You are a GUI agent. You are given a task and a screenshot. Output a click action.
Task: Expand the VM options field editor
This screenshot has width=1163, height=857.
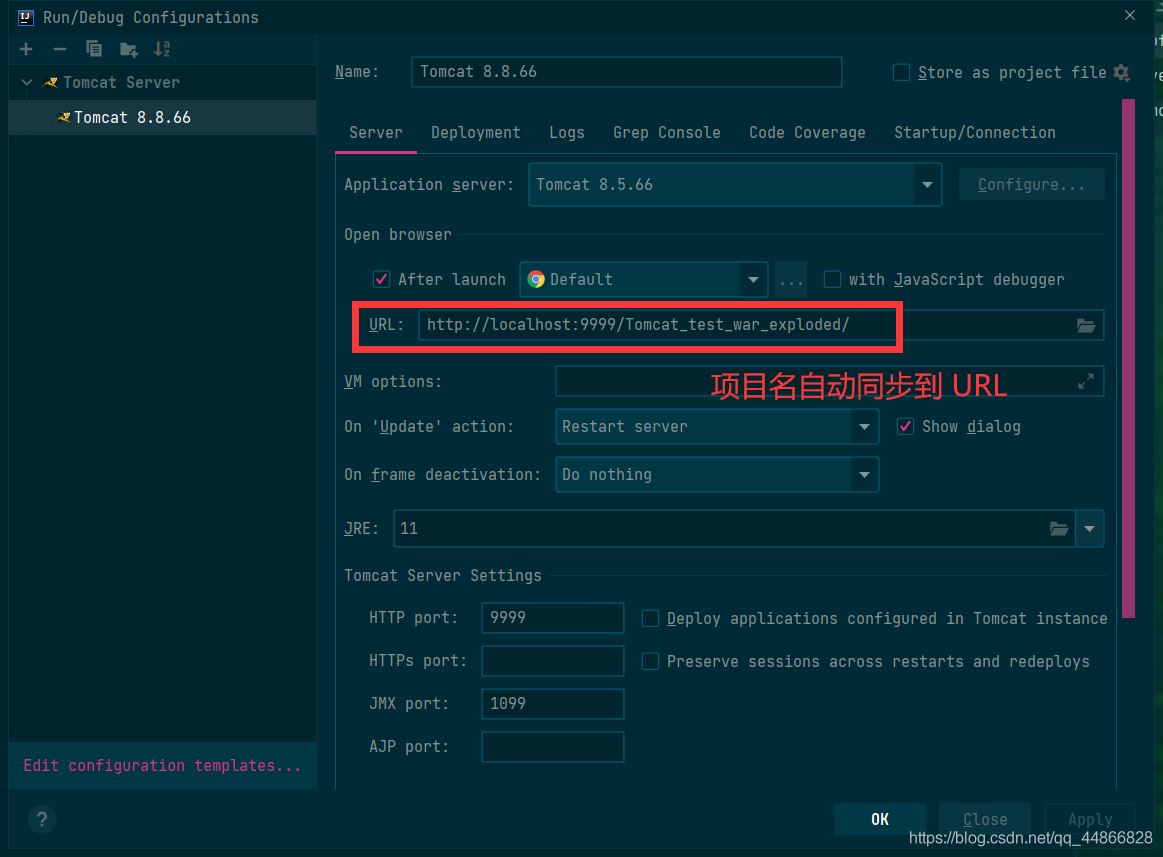pyautogui.click(x=1086, y=381)
